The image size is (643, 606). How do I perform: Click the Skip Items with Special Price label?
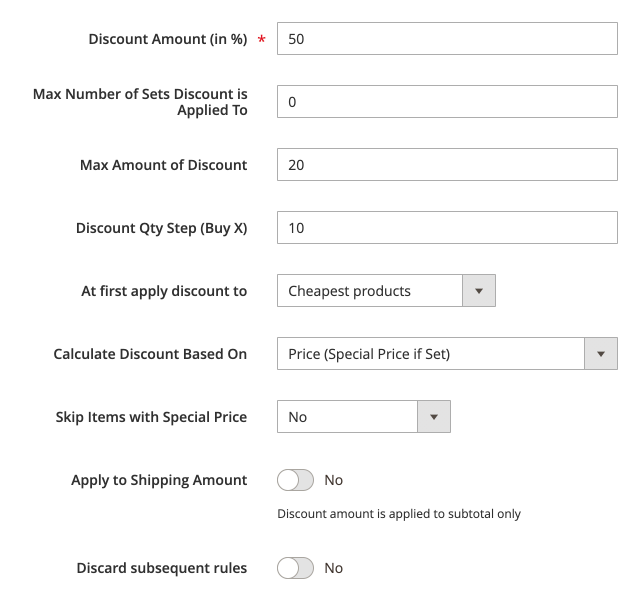(x=151, y=417)
